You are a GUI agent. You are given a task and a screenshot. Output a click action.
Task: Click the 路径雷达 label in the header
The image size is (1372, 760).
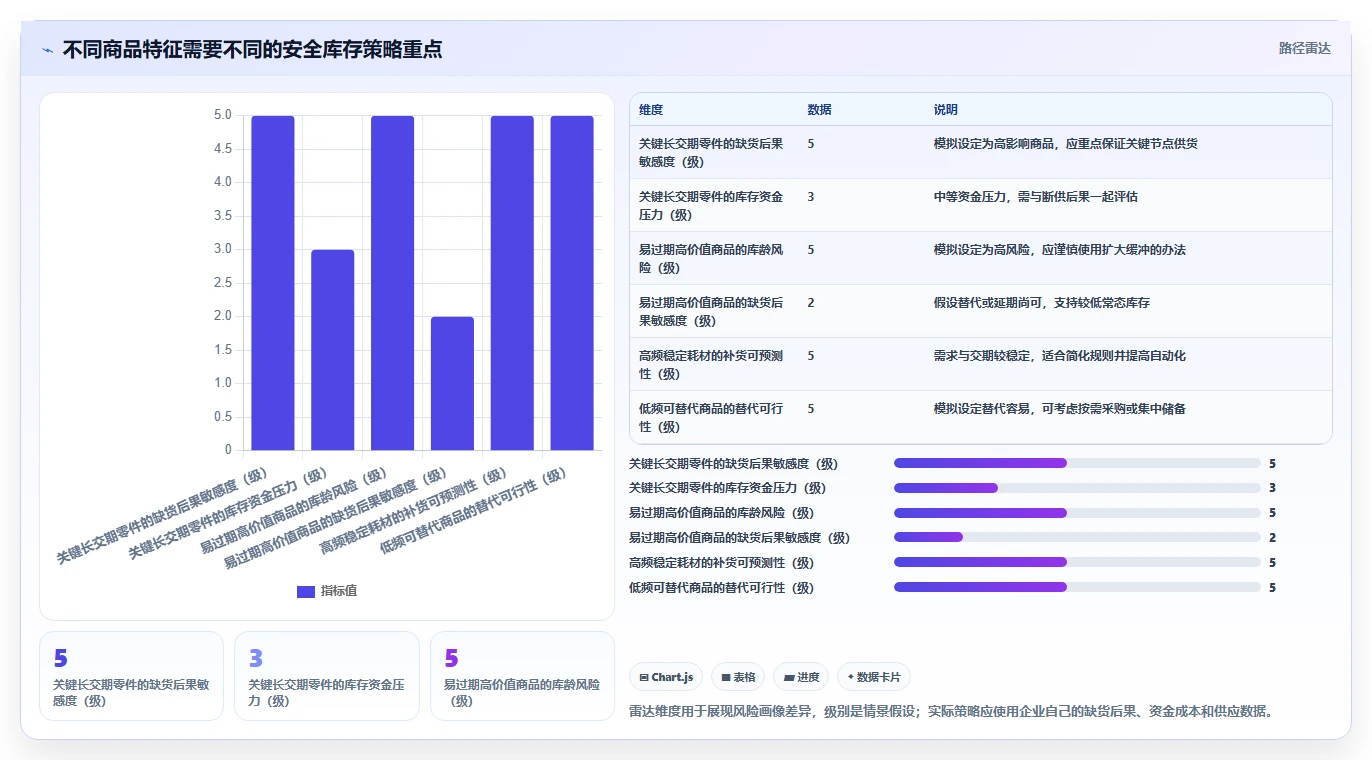[1304, 48]
